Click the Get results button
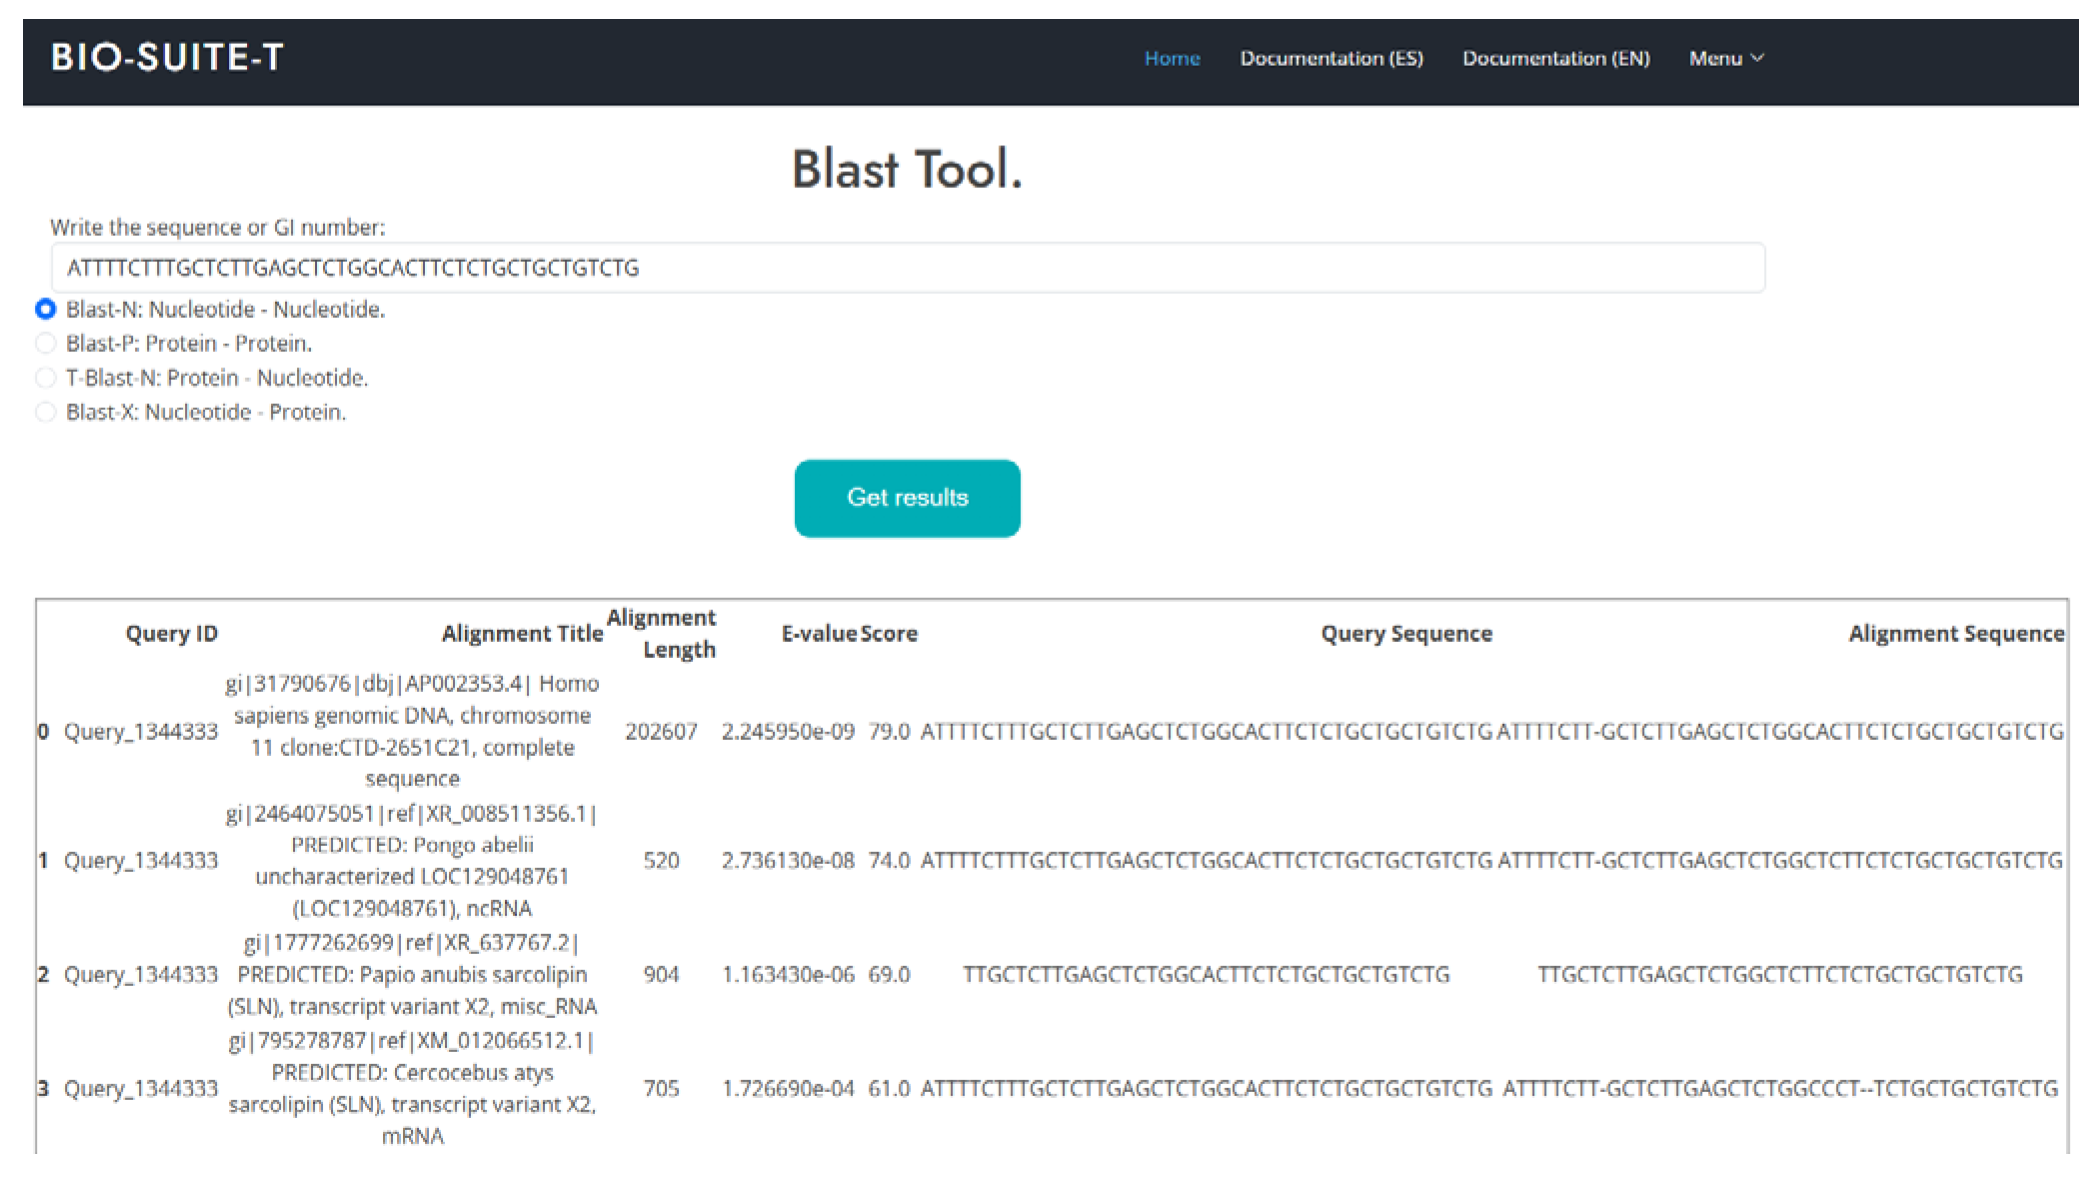 [x=907, y=498]
